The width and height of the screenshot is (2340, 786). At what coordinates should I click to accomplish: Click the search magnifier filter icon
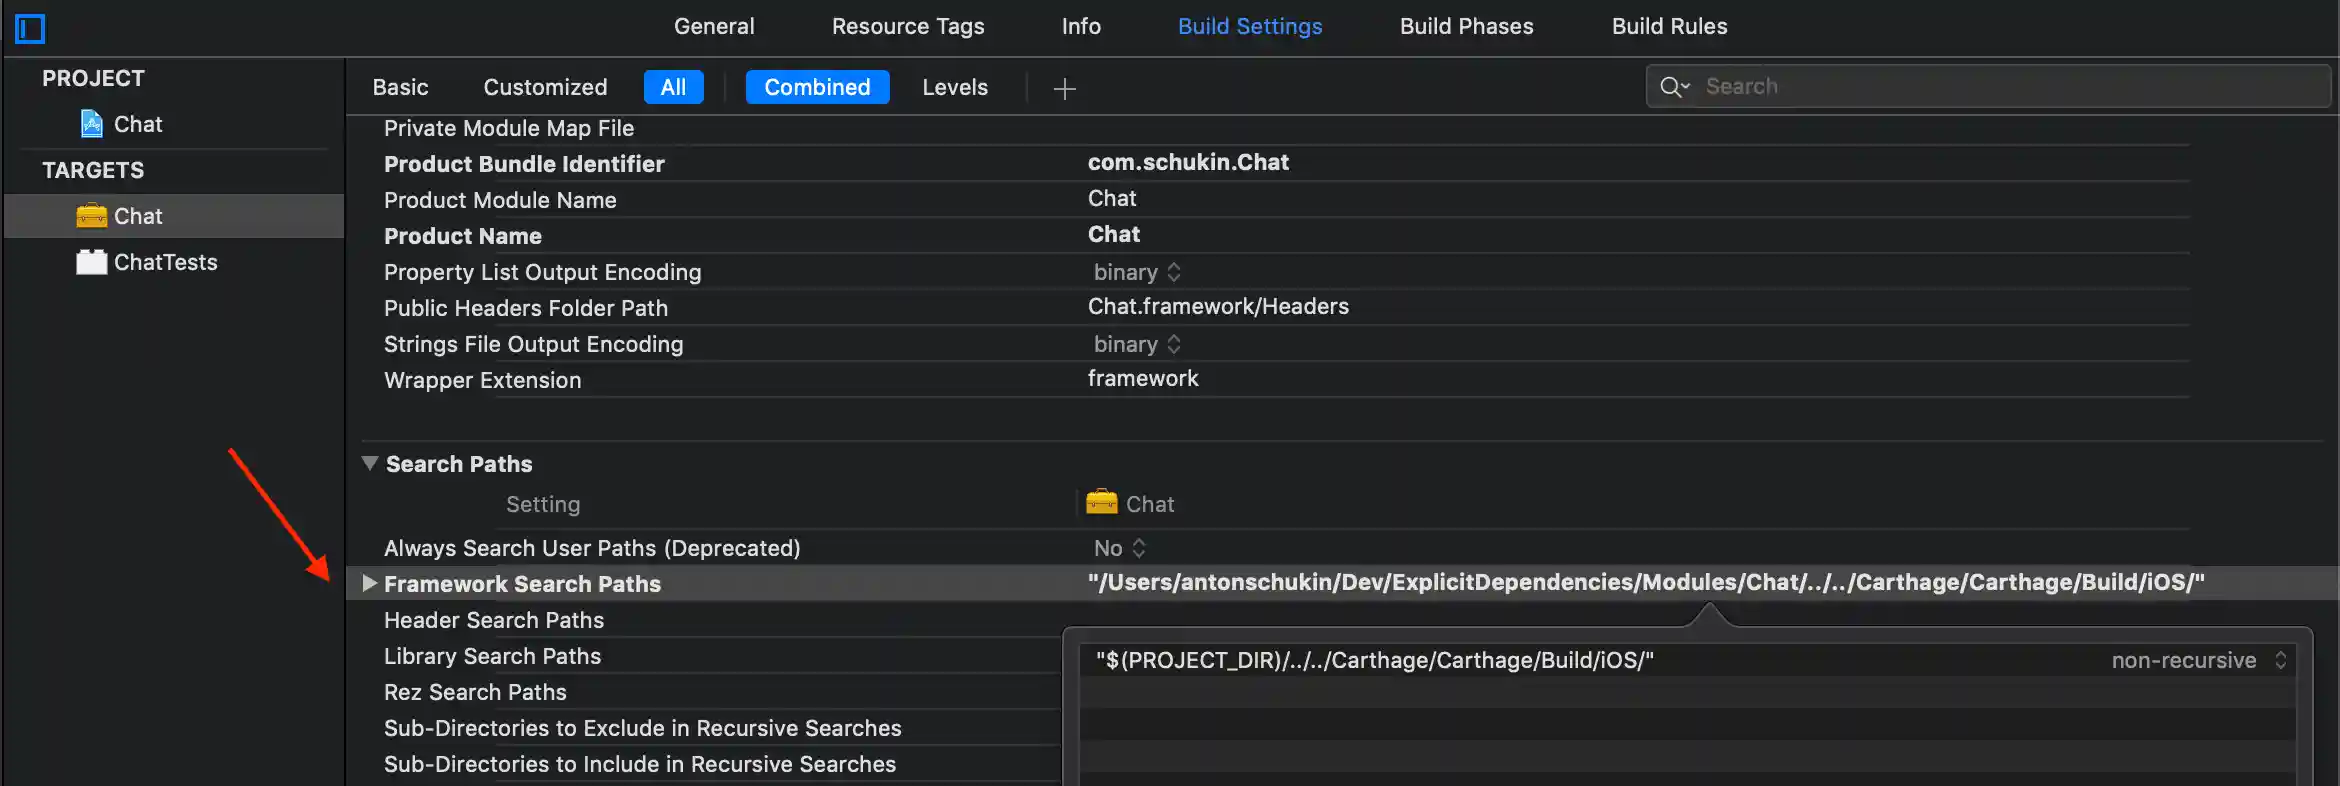(1673, 87)
